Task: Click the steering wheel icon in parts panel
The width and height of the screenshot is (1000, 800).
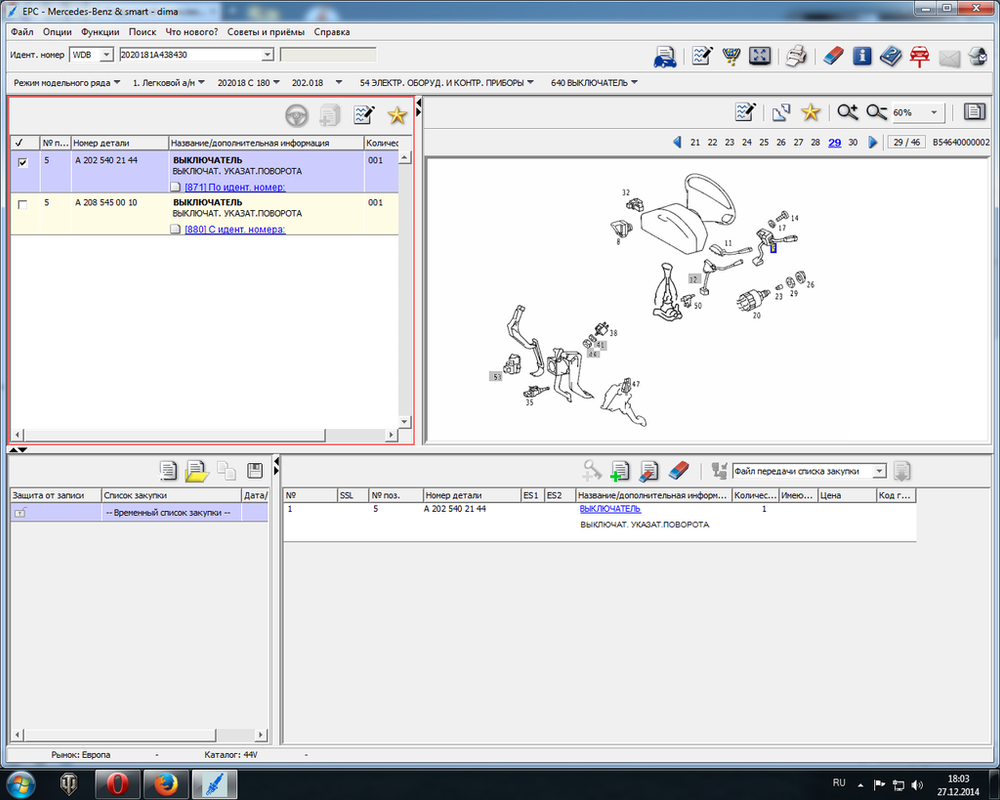Action: pos(297,115)
